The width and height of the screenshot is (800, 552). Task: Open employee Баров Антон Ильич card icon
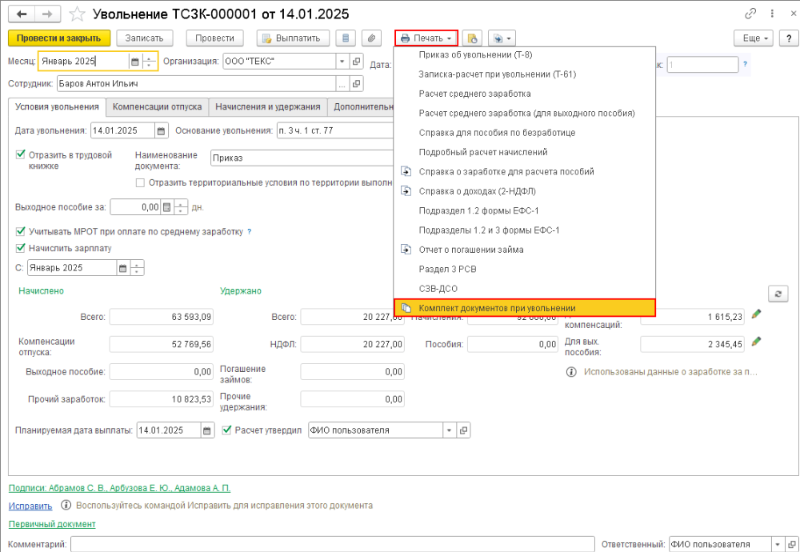point(356,84)
